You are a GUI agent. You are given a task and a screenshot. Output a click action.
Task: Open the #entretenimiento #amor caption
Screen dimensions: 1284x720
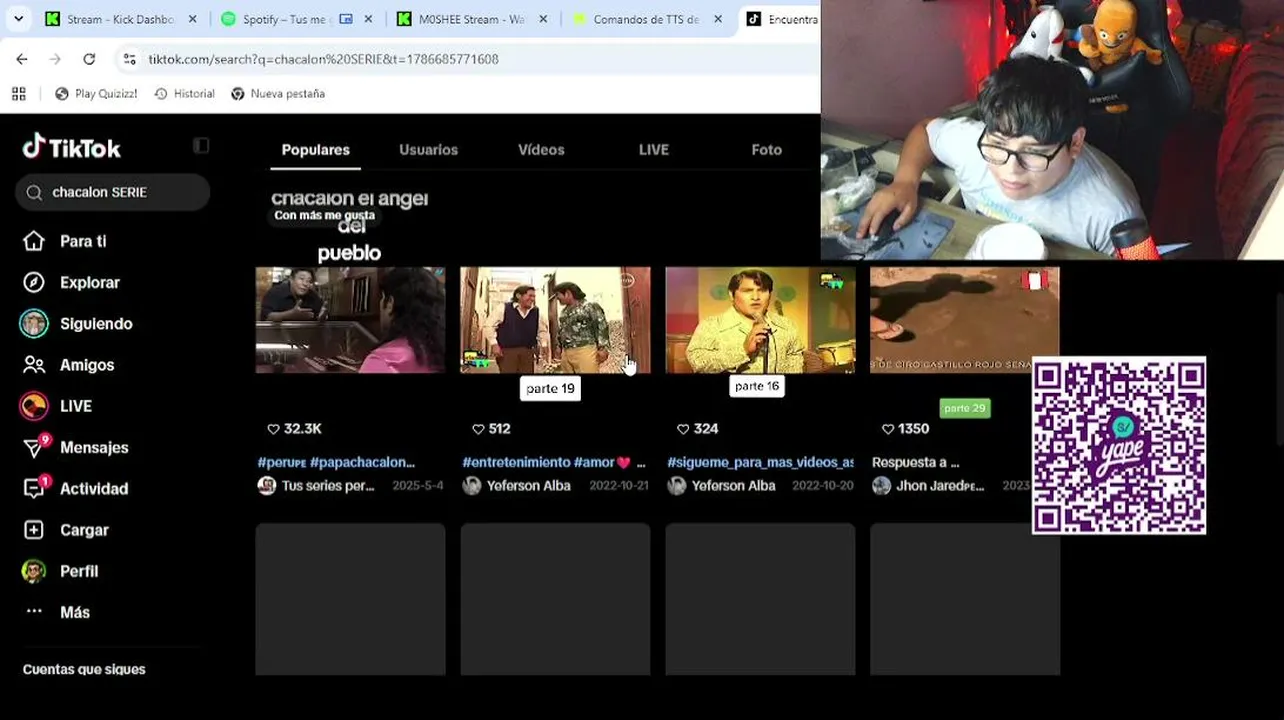(x=554, y=462)
